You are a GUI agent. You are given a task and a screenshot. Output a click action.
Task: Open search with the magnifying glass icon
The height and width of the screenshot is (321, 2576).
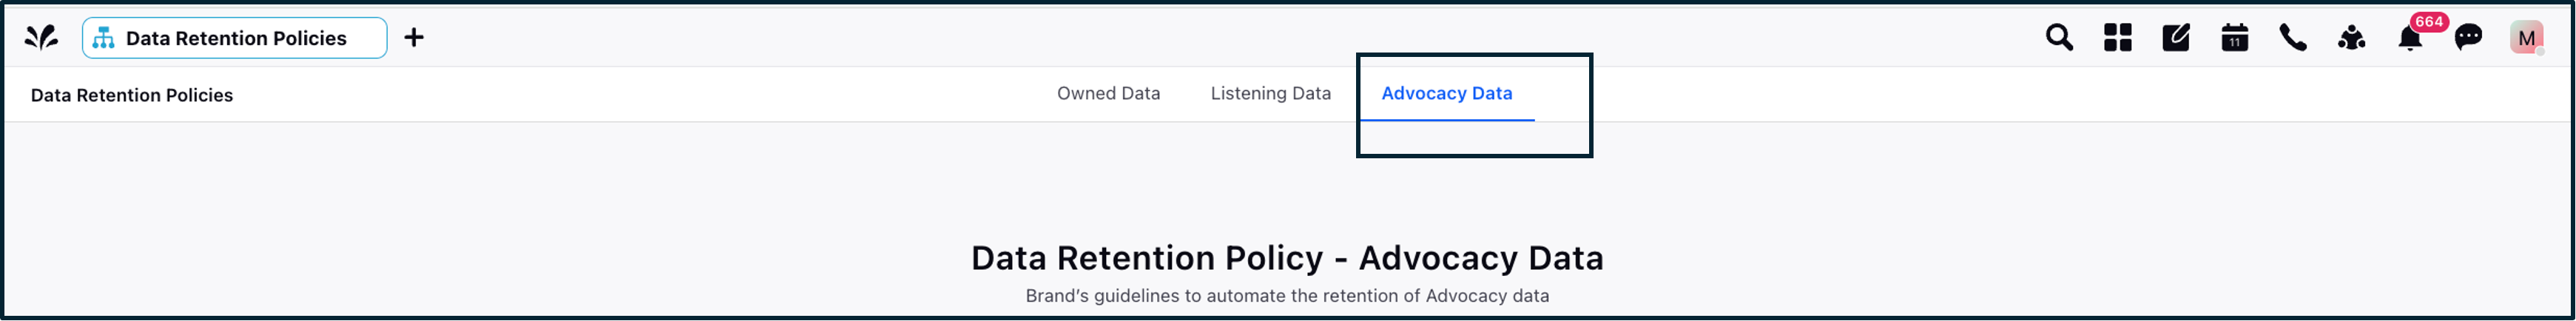[2058, 38]
